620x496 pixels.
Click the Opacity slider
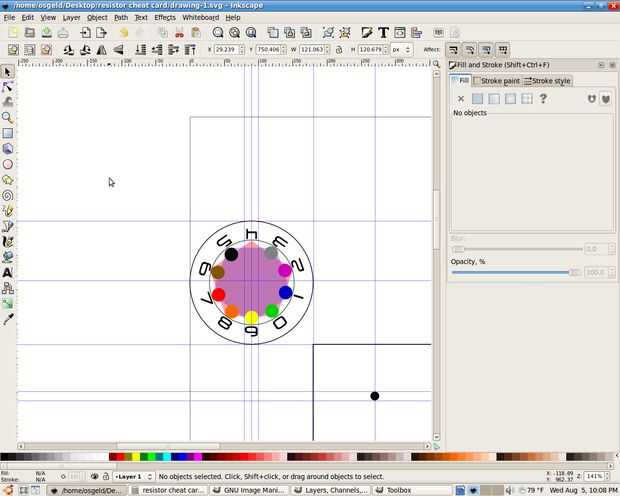(x=516, y=273)
